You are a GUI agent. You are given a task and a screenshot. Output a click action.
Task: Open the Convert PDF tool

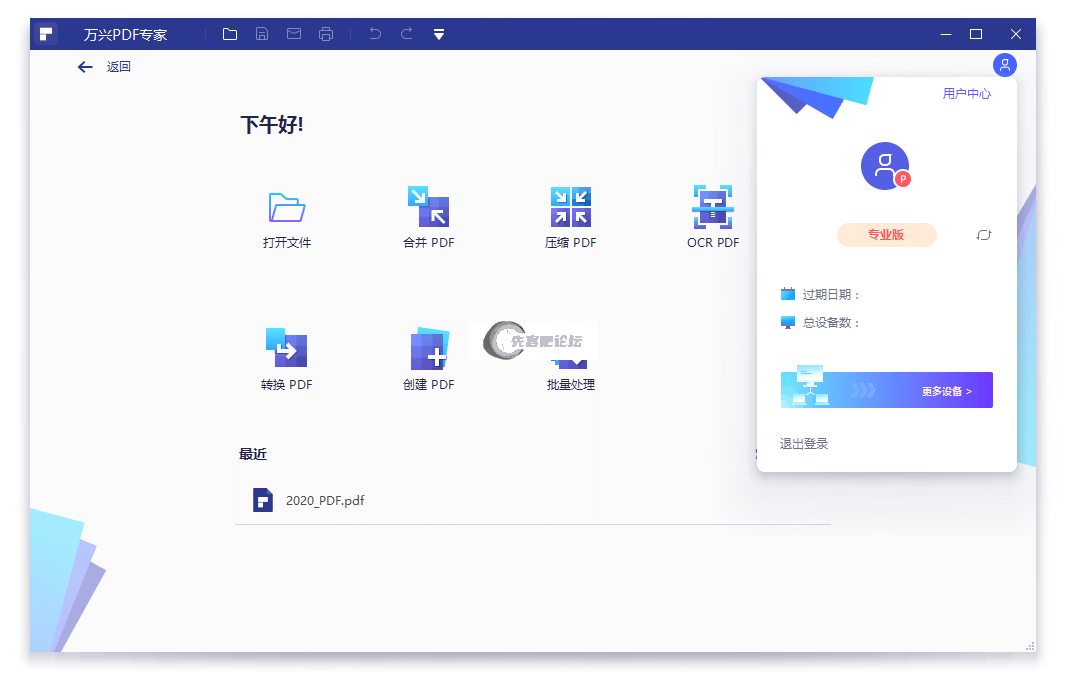287,349
